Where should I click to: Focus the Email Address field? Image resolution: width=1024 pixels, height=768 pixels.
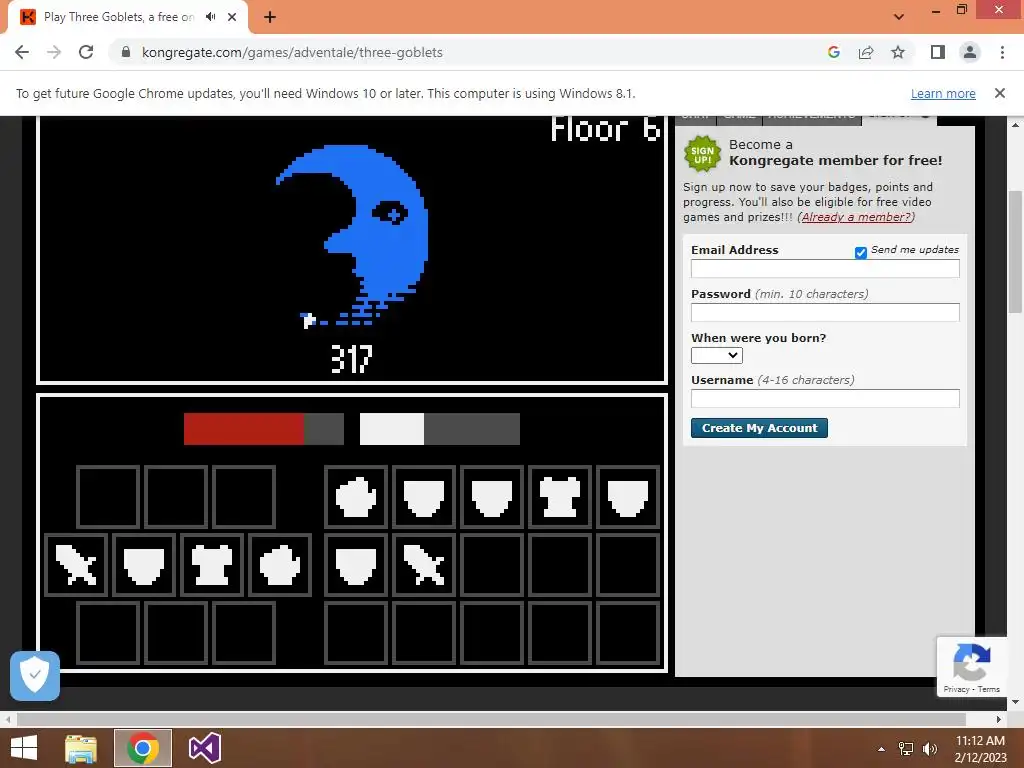click(x=825, y=268)
